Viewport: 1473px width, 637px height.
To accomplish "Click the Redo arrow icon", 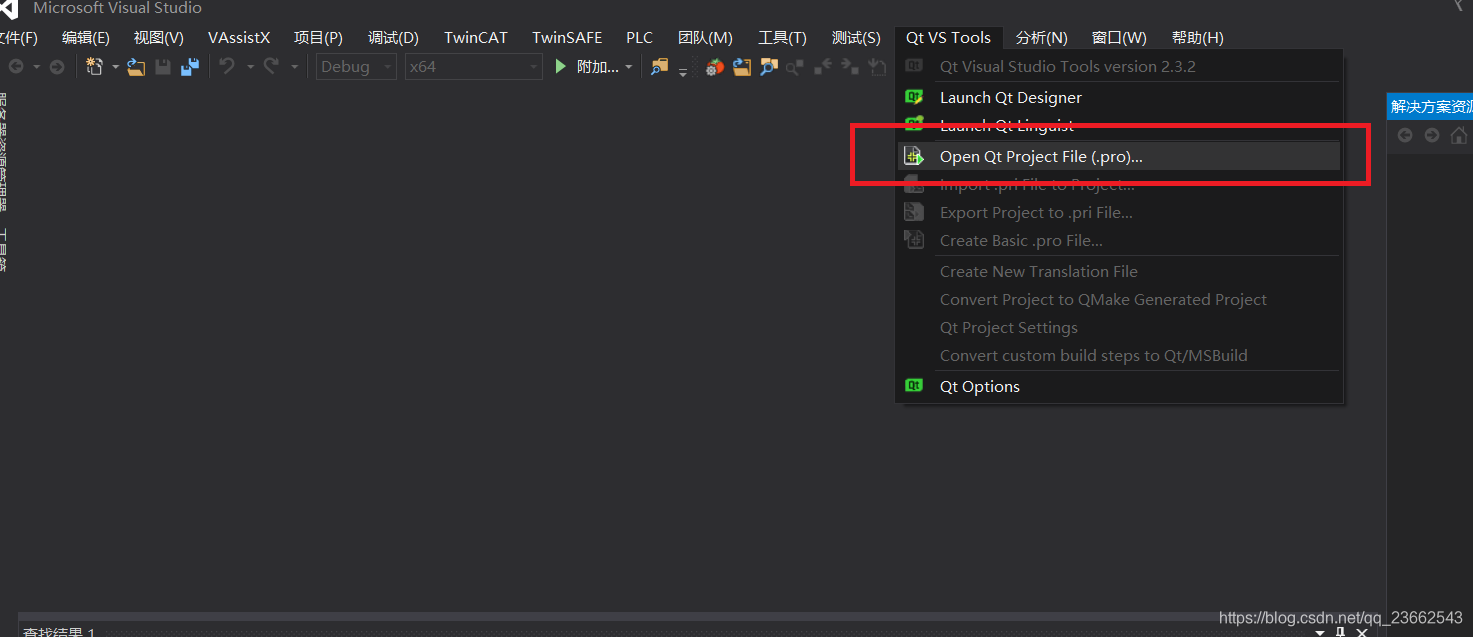I will tap(271, 66).
